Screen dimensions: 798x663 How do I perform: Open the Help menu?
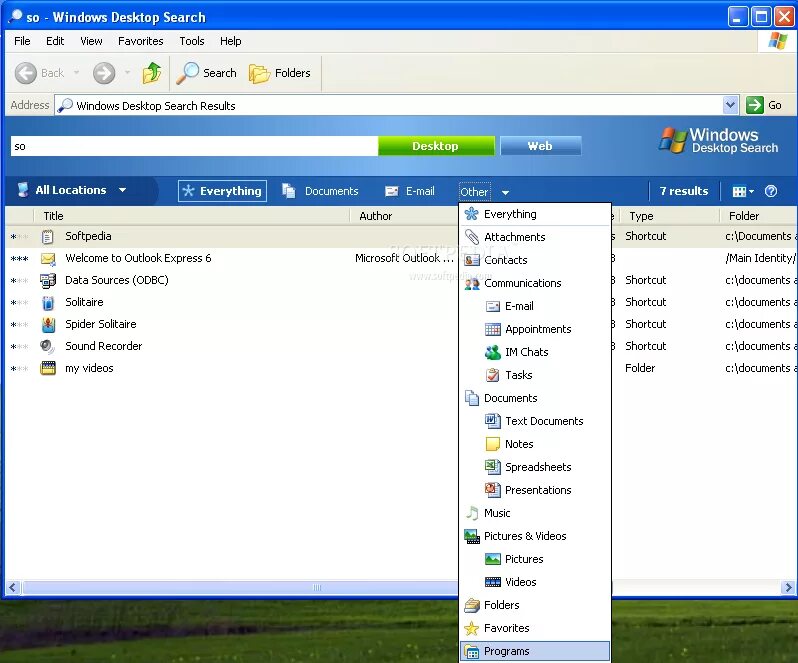[x=231, y=41]
